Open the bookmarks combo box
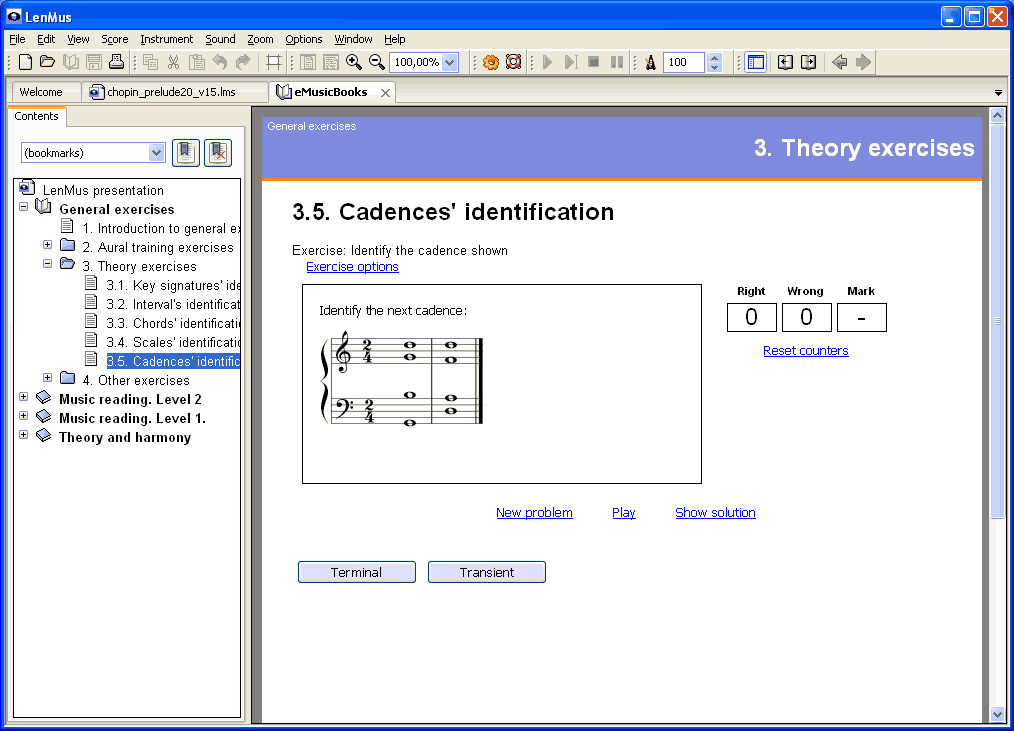Screen dimensions: 1014x731 pos(93,153)
